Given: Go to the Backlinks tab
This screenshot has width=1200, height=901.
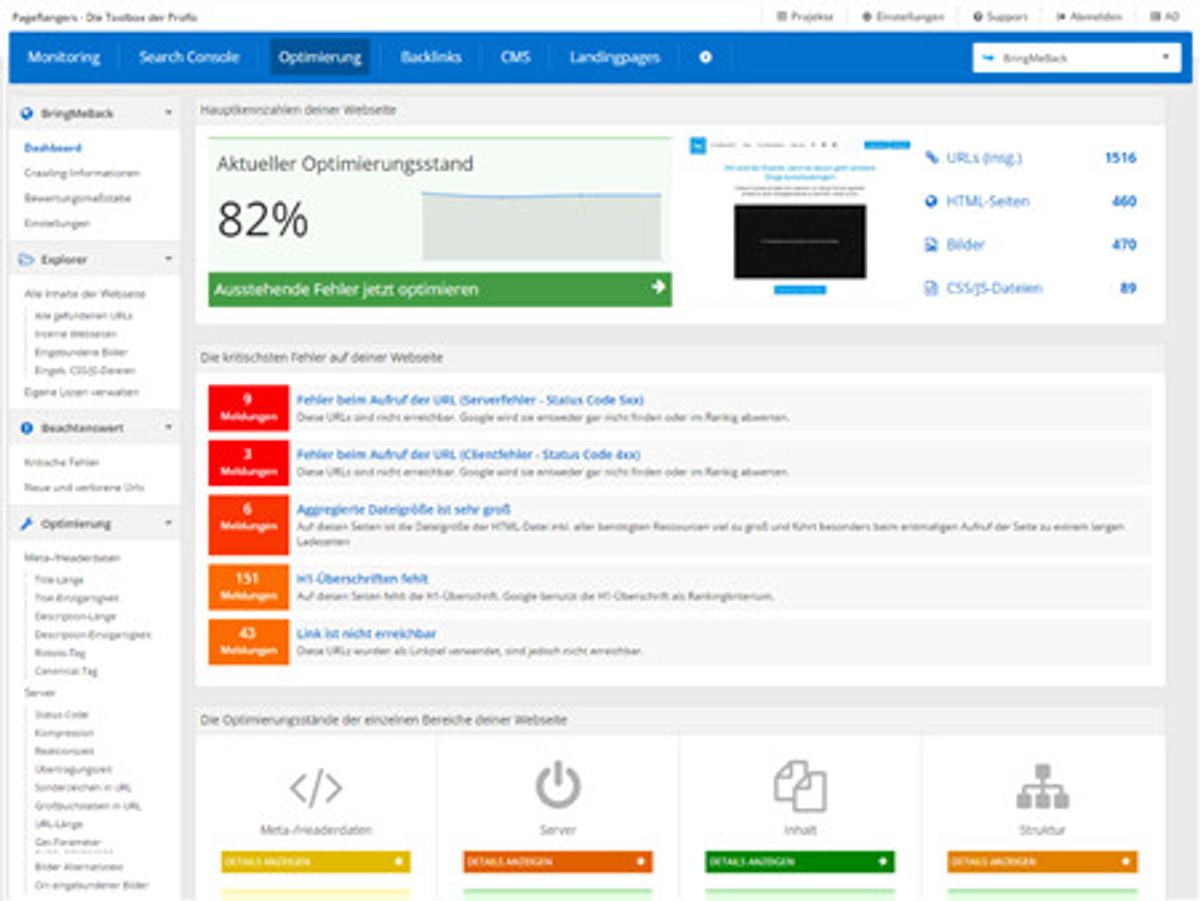Looking at the screenshot, I should point(431,57).
